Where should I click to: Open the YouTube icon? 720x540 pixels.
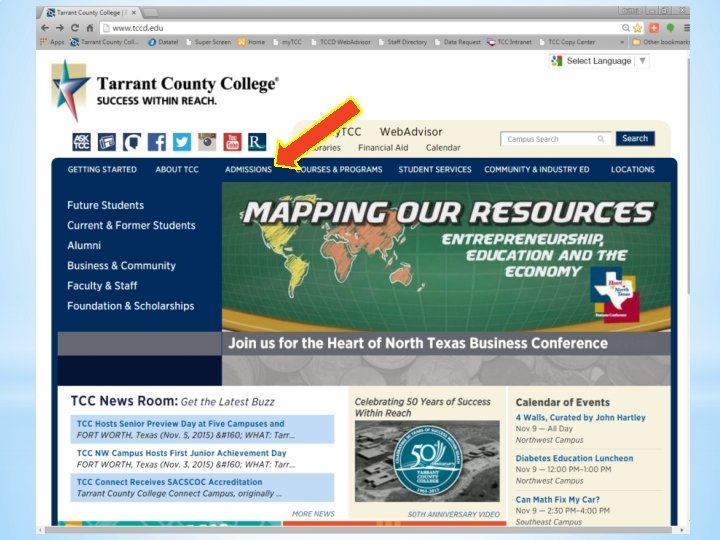[x=232, y=142]
